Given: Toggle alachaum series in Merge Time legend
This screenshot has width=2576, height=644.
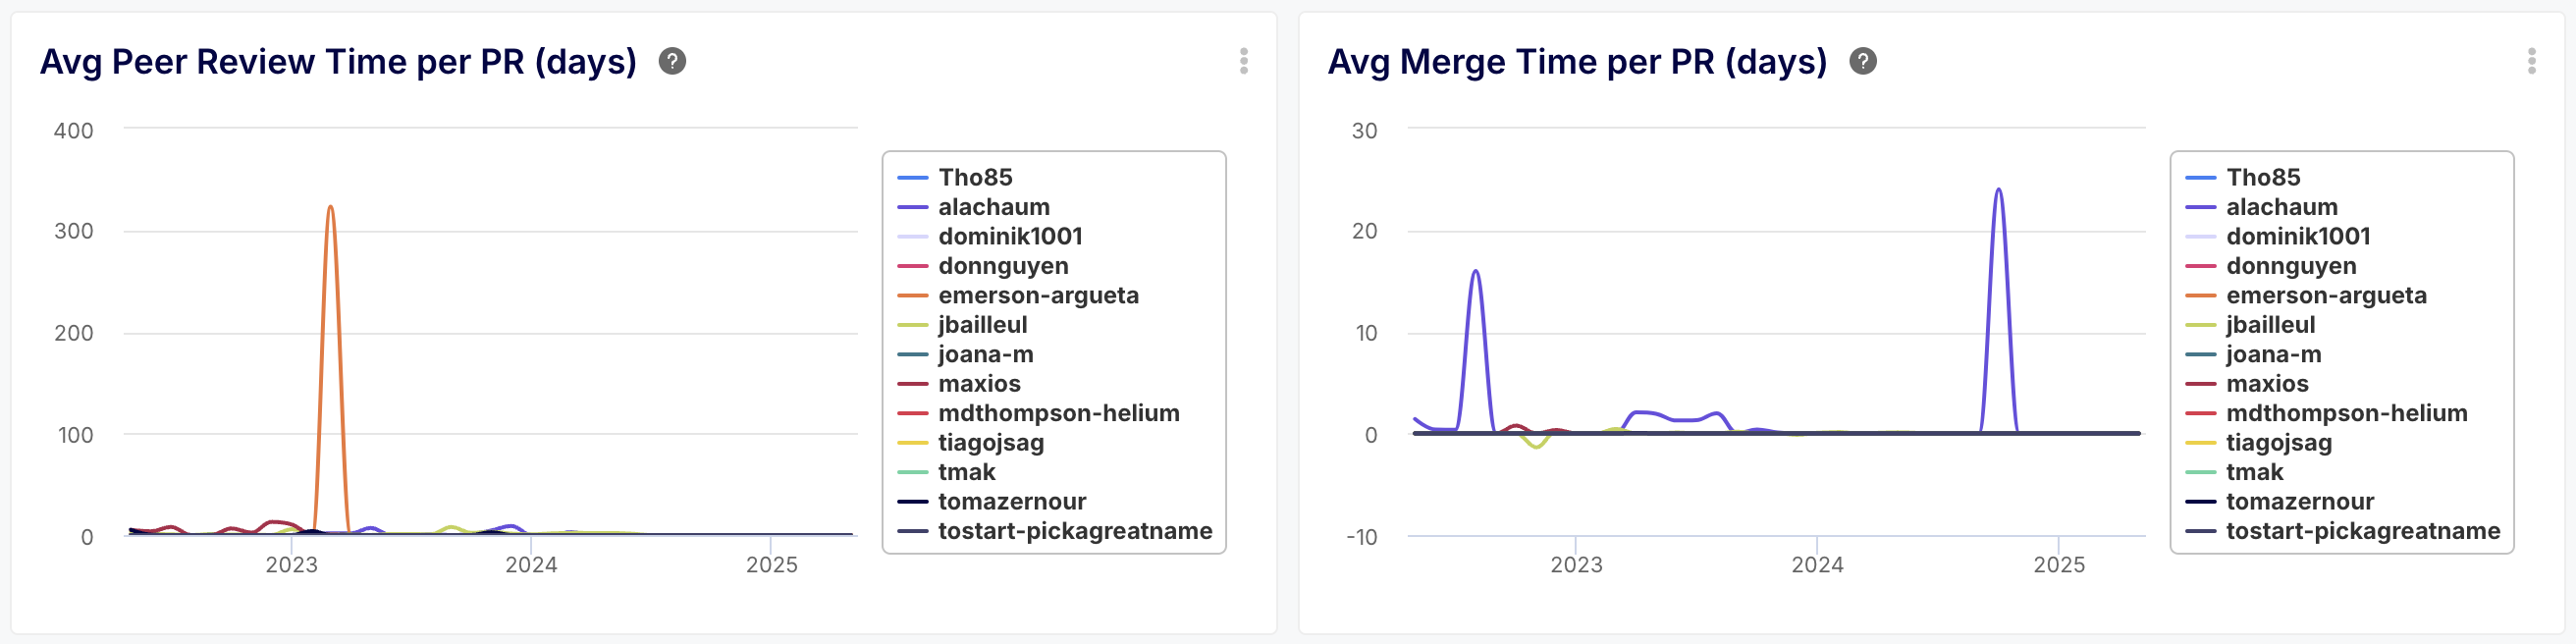Looking at the screenshot, I should coord(2281,207).
